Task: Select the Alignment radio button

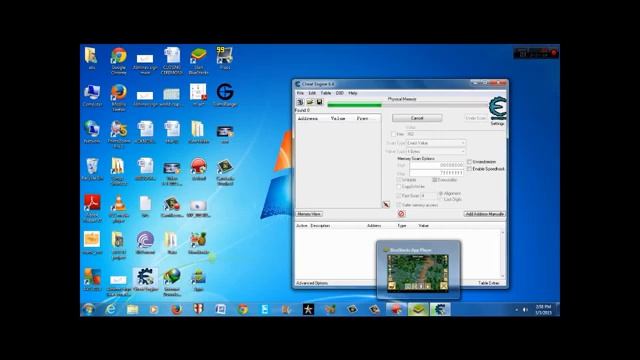Action: 440,193
